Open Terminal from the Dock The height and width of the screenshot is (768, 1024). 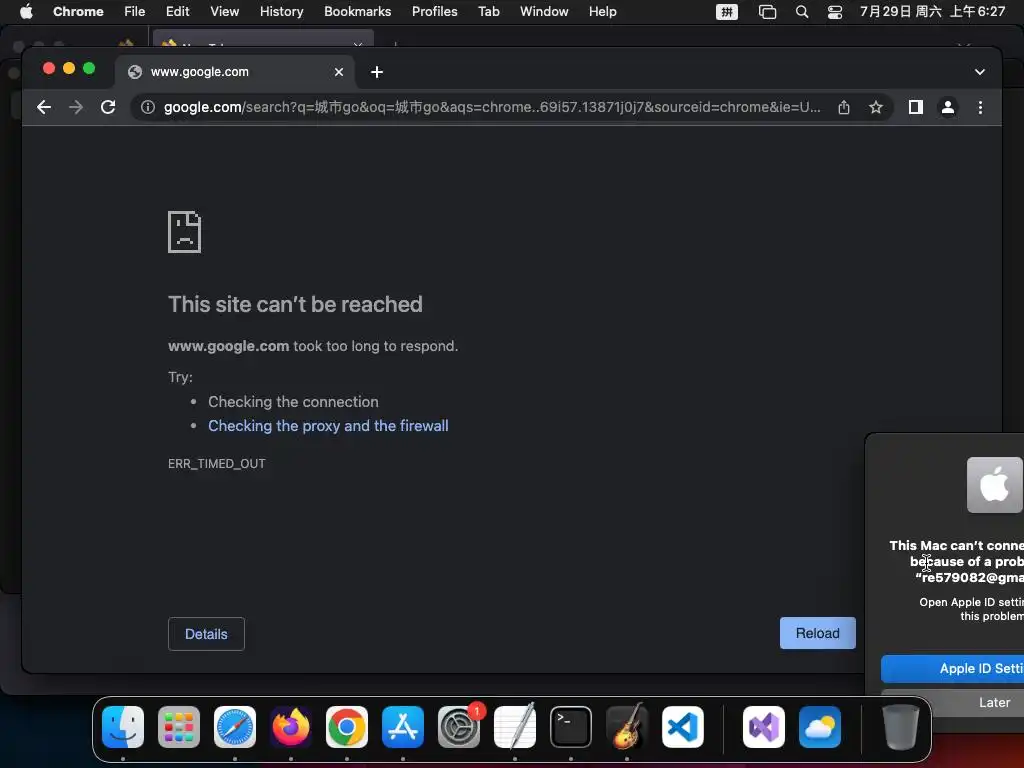click(571, 727)
